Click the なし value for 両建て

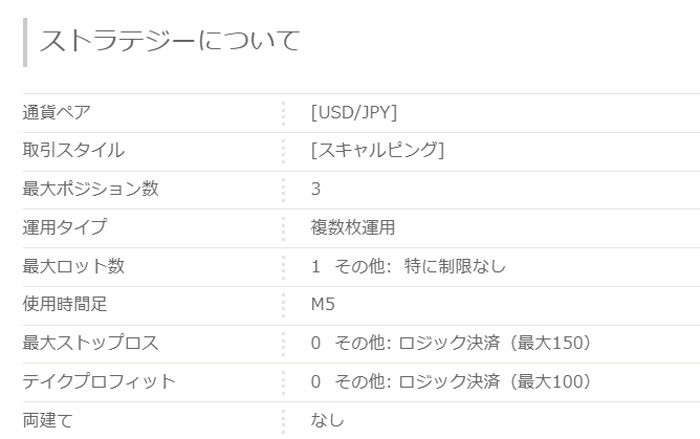[328, 420]
